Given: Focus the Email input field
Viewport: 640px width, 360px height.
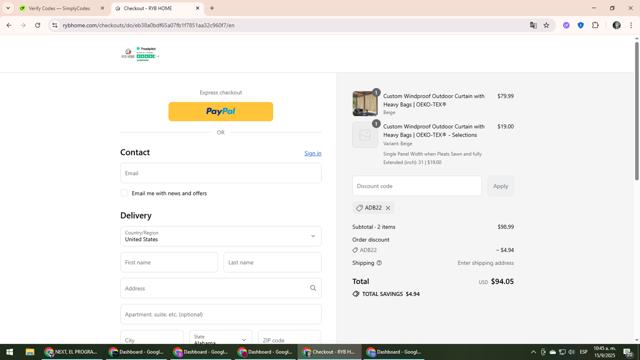Looking at the screenshot, I should 220,173.
